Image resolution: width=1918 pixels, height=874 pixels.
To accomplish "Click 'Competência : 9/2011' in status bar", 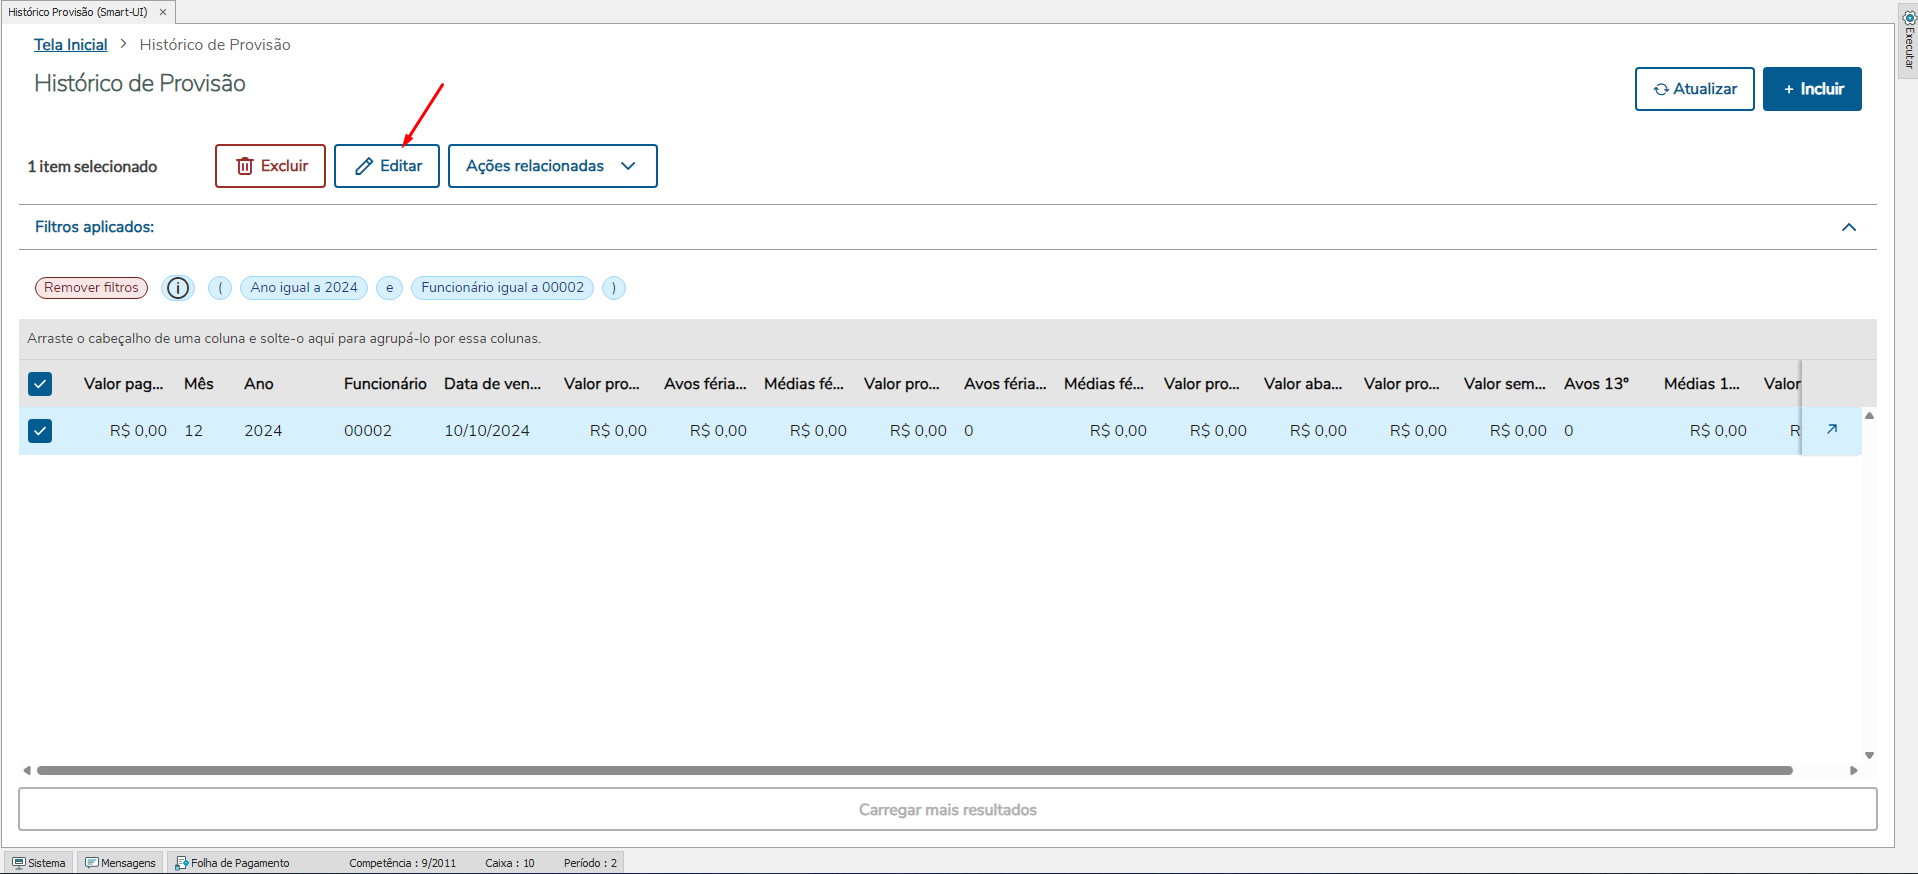I will [402, 863].
